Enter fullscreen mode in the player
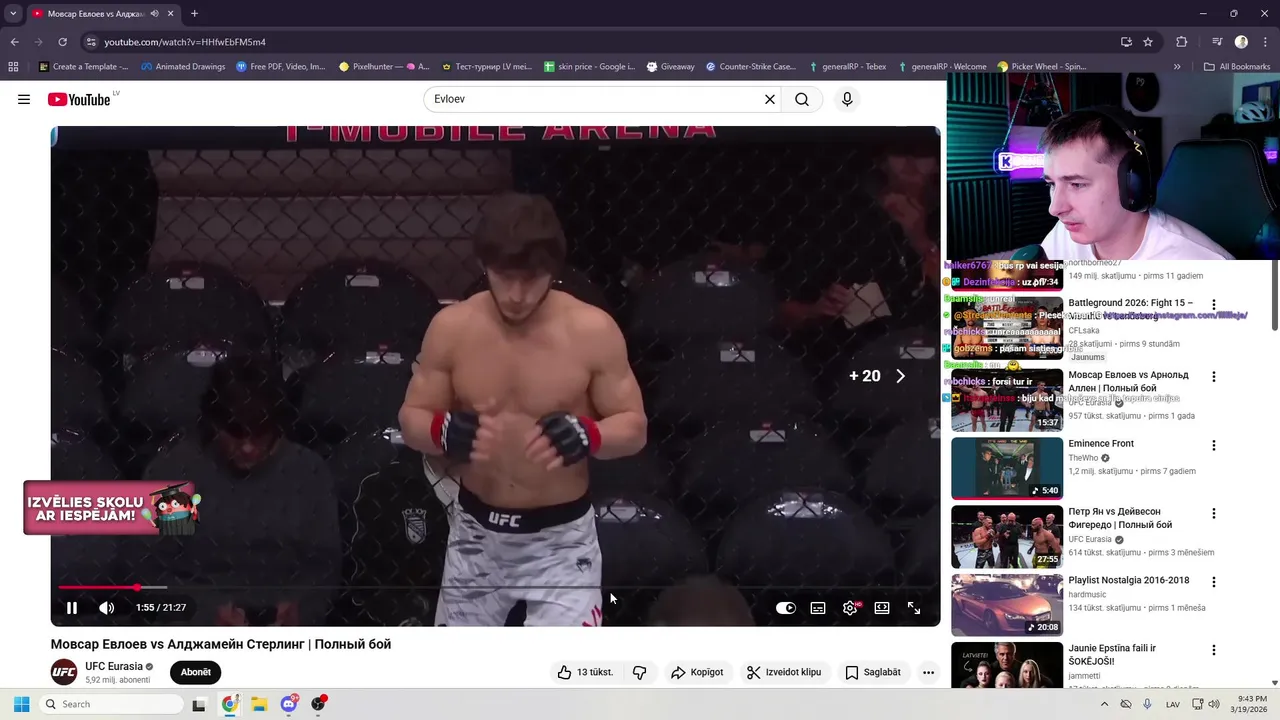This screenshot has width=1280, height=720. click(914, 608)
